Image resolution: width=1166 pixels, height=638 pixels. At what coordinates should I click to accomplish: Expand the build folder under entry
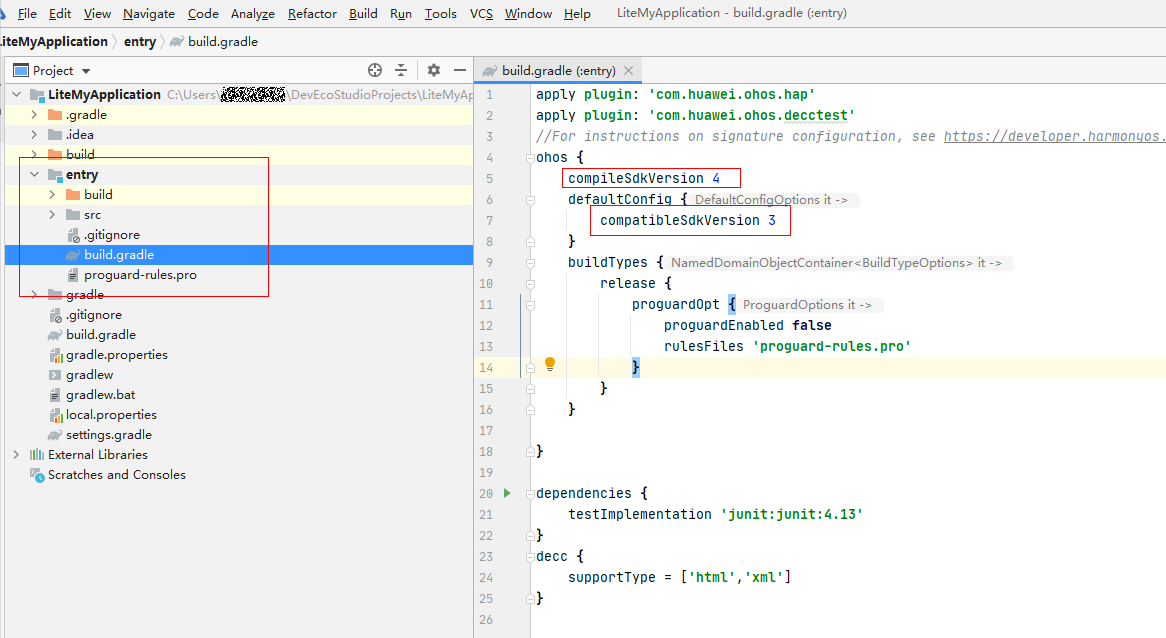52,195
